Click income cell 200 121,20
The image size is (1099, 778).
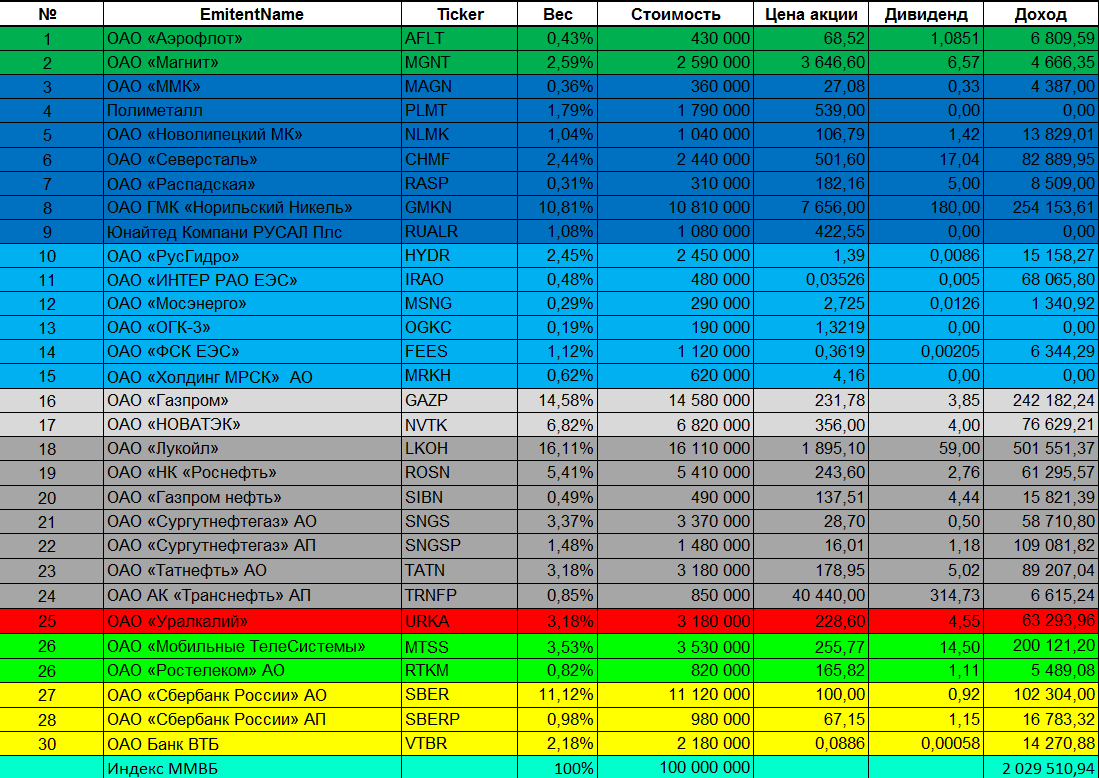[x=1041, y=646]
